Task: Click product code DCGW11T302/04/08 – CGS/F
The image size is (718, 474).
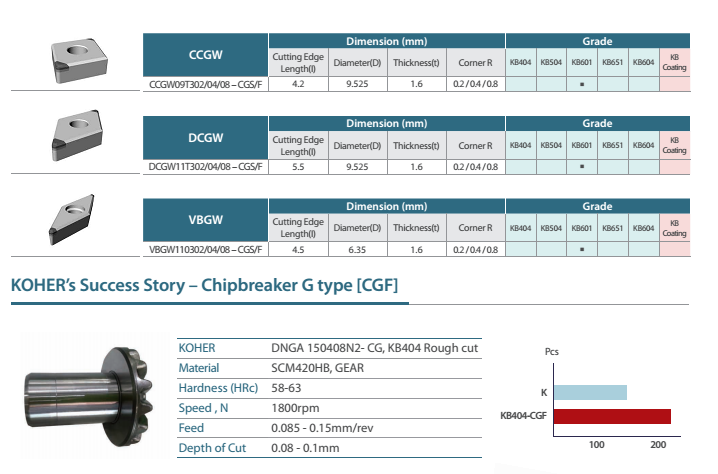Action: click(206, 167)
